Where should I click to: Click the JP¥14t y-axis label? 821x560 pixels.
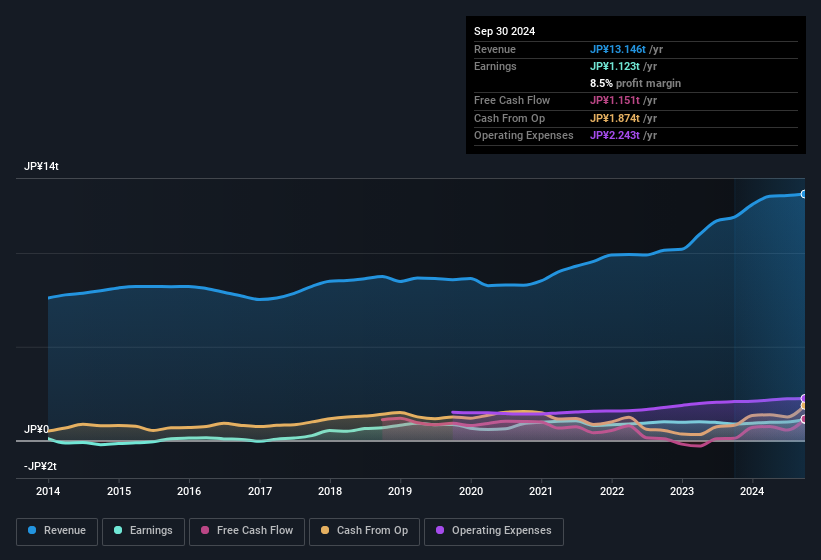point(42,167)
